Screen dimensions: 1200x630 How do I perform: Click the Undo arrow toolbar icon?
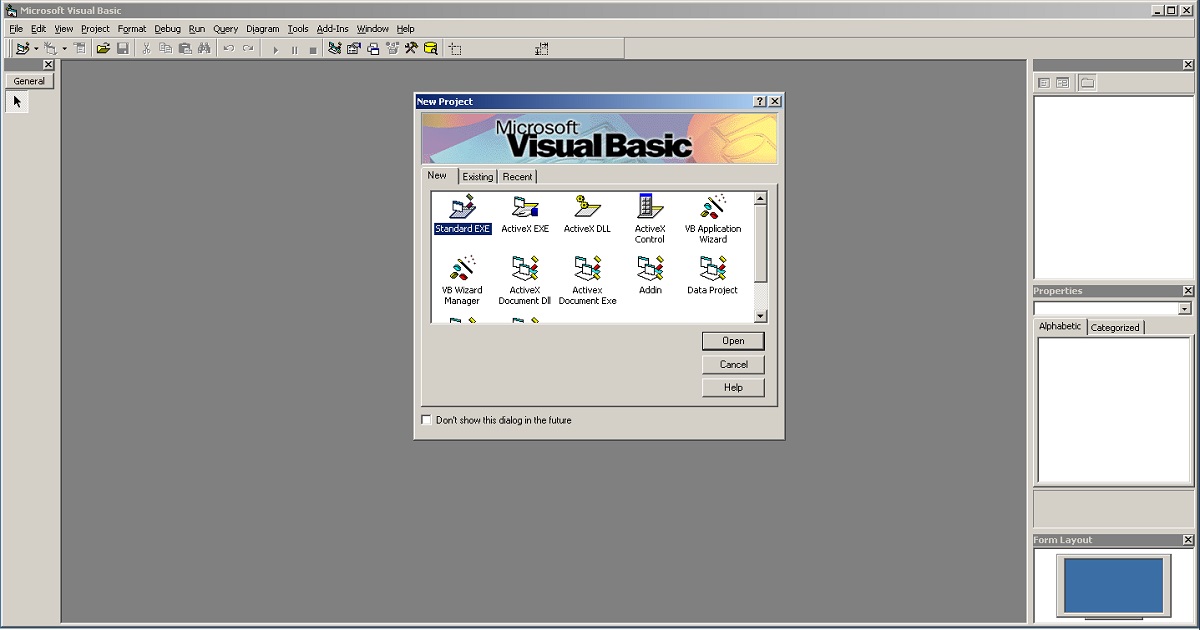(229, 48)
